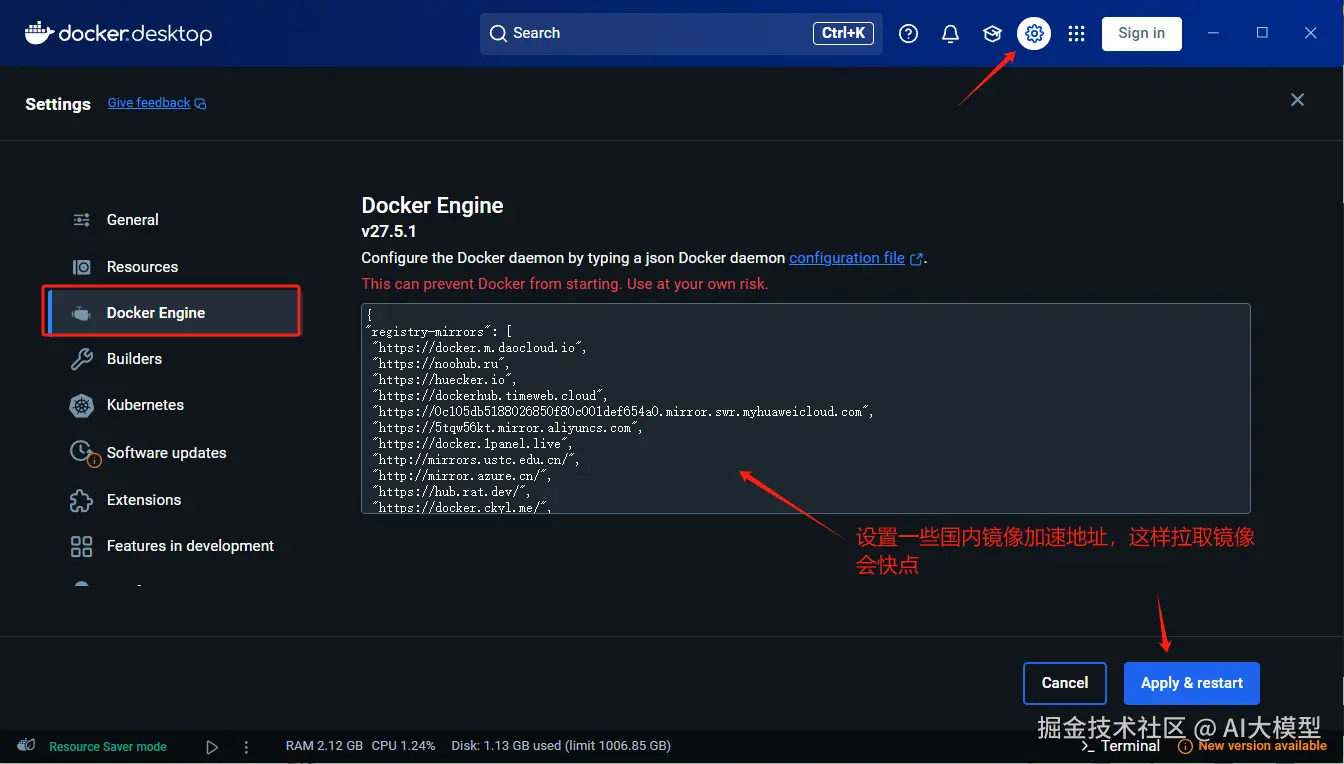Click the docker.ckyl.me mirror line
The image size is (1344, 764).
click(462, 507)
